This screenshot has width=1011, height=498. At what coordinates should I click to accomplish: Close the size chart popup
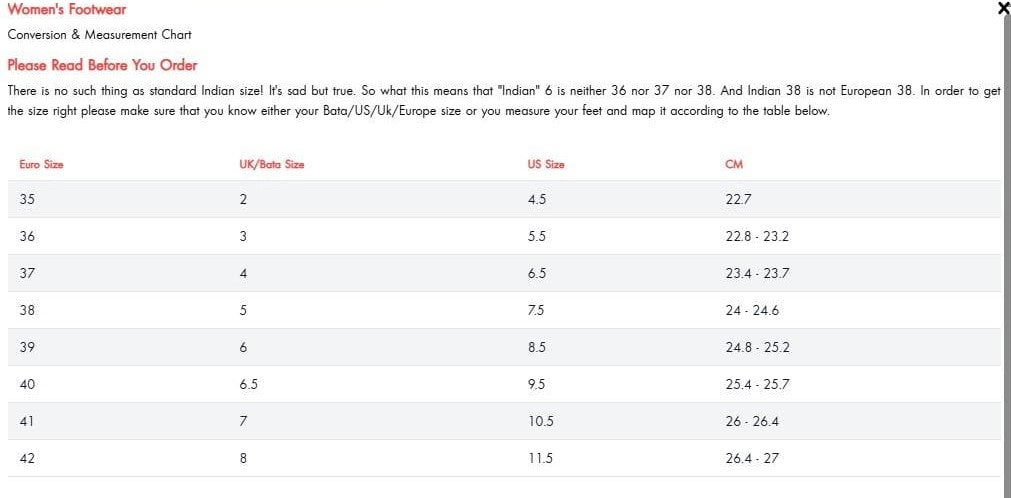click(x=1003, y=9)
